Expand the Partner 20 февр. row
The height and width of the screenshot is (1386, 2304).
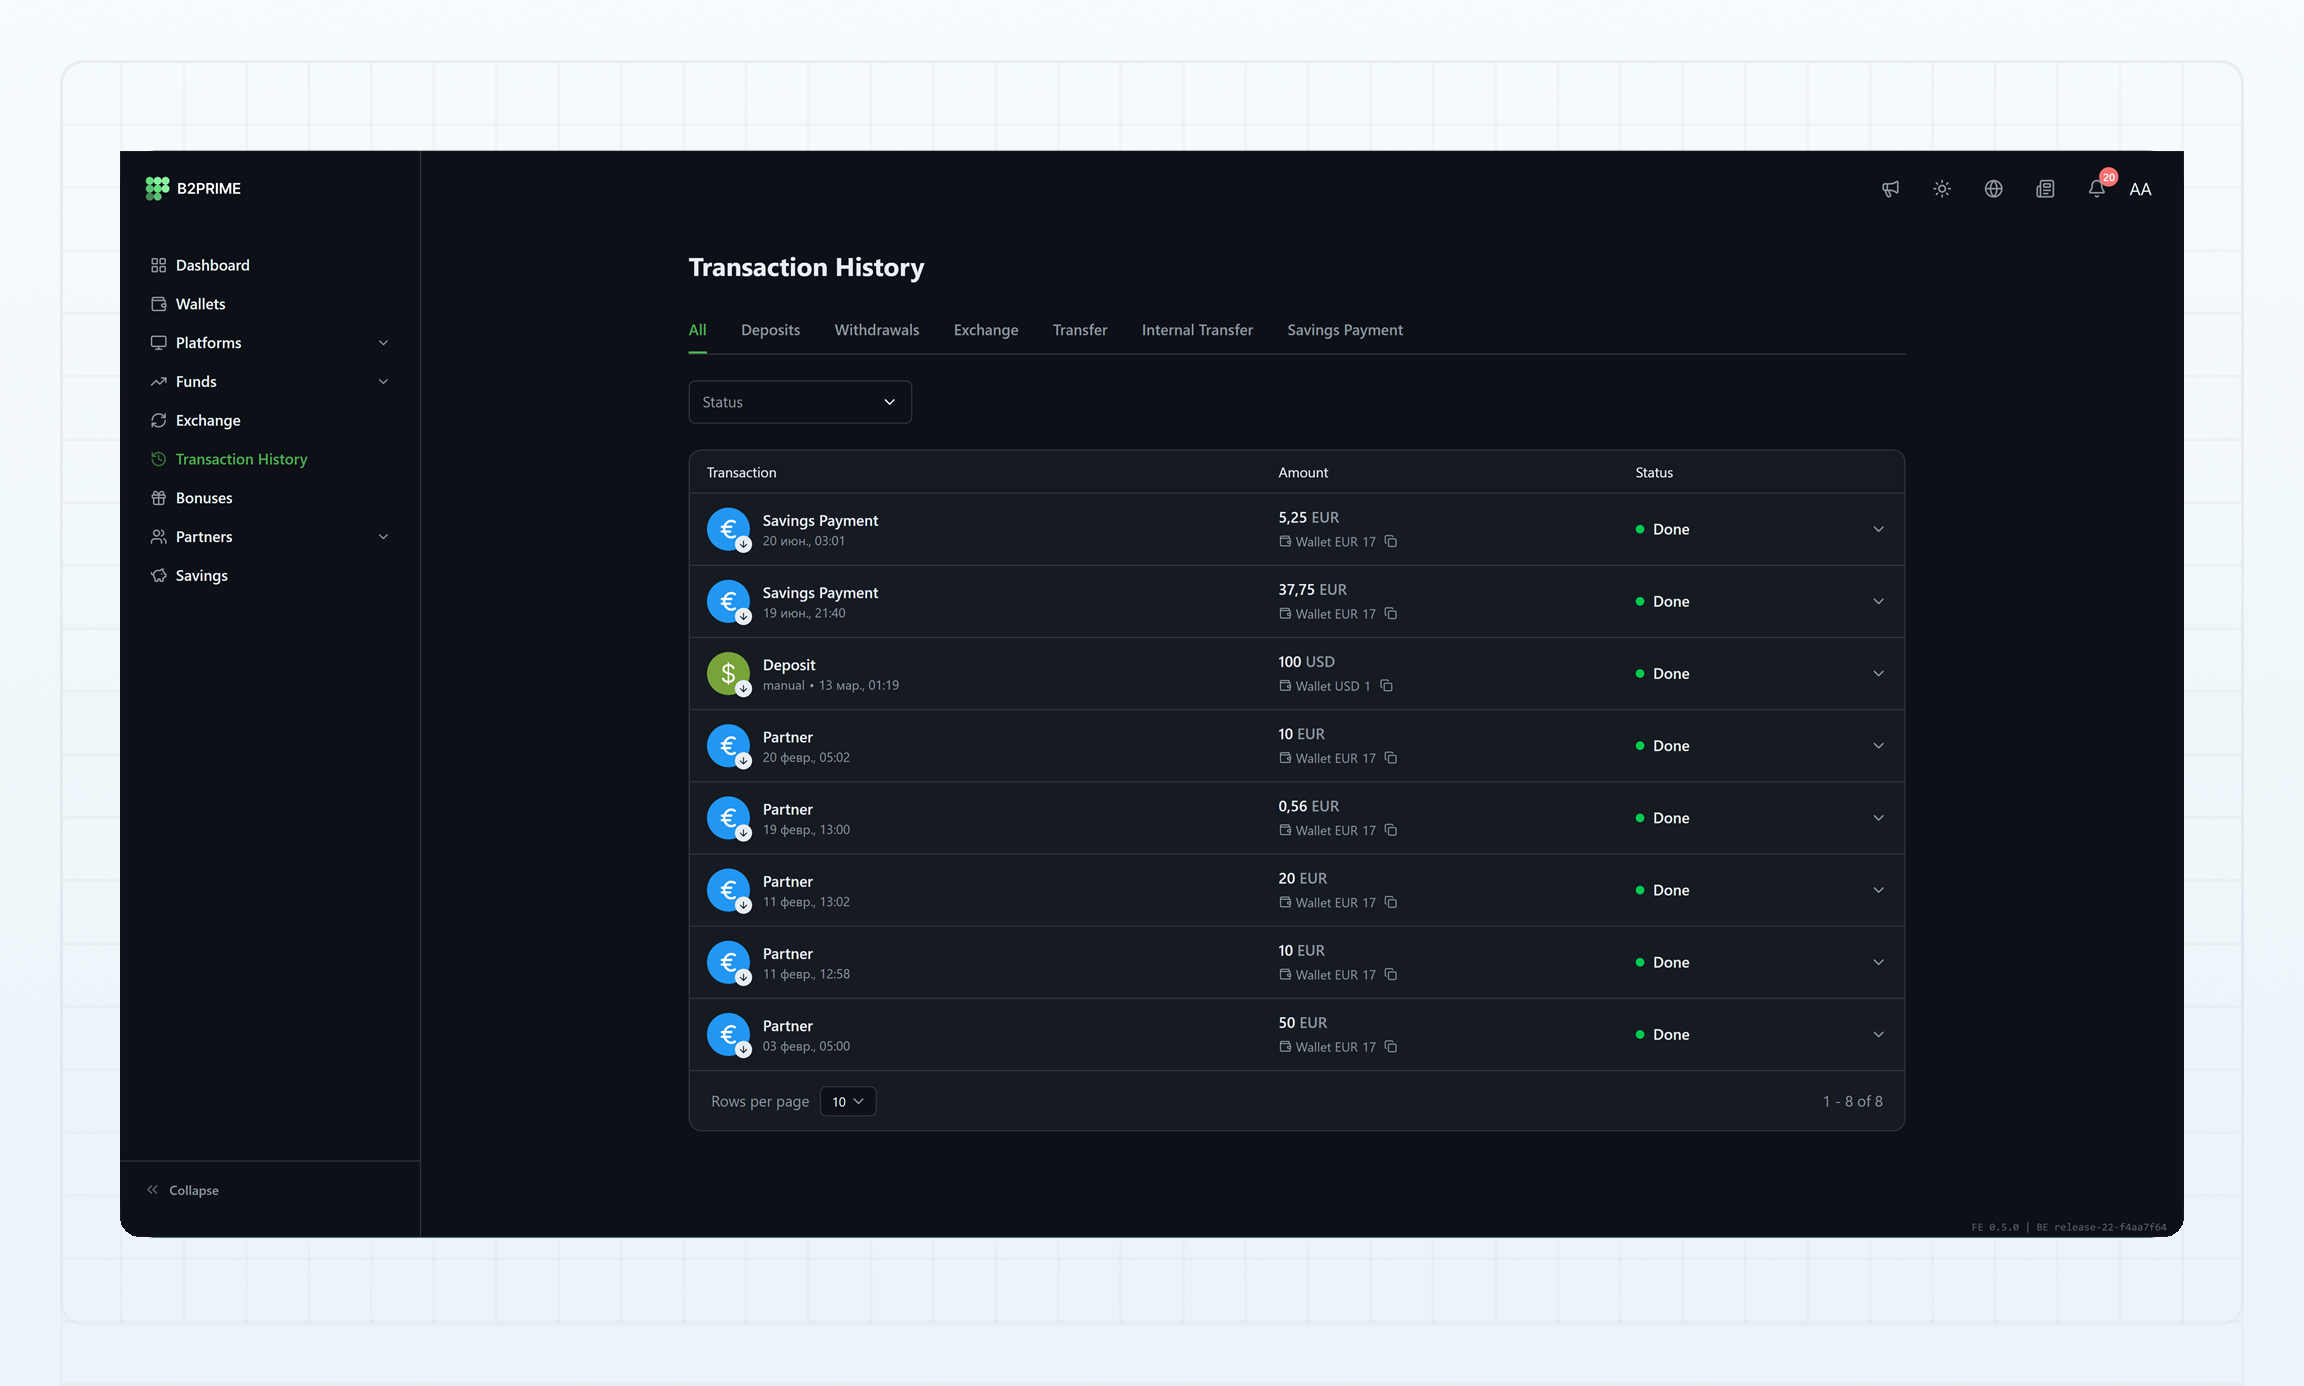coord(1878,746)
